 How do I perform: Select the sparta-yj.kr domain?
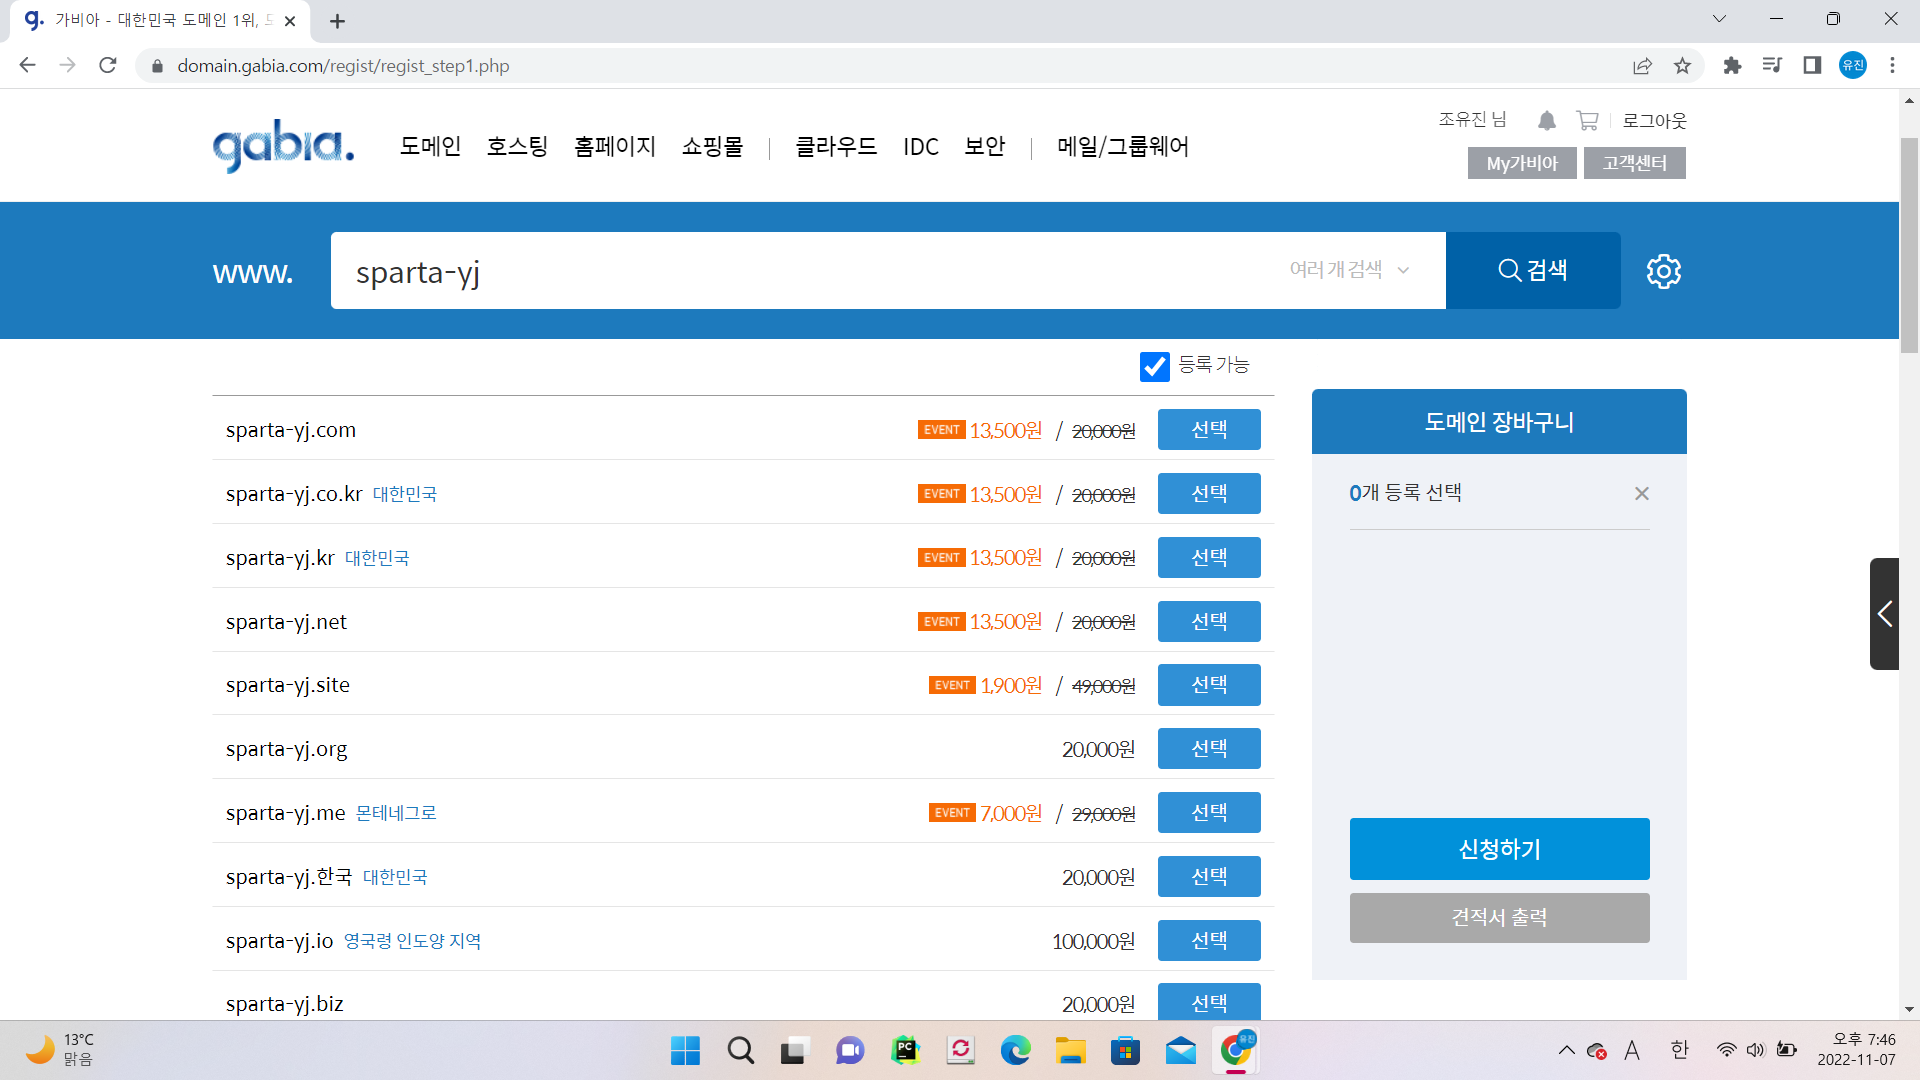(1209, 558)
